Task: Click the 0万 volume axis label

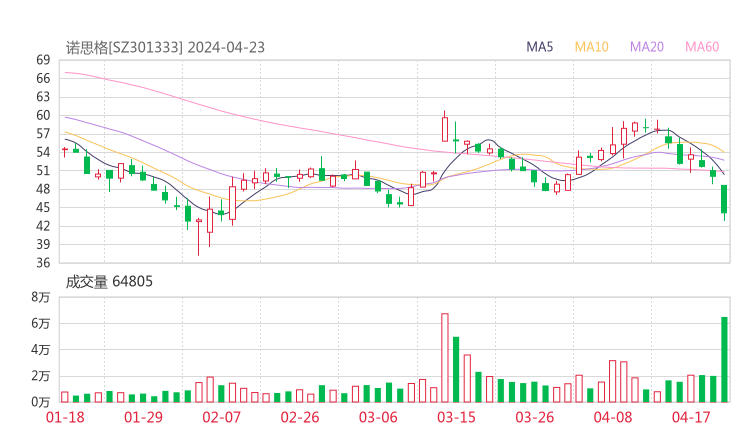Action: pyautogui.click(x=41, y=402)
